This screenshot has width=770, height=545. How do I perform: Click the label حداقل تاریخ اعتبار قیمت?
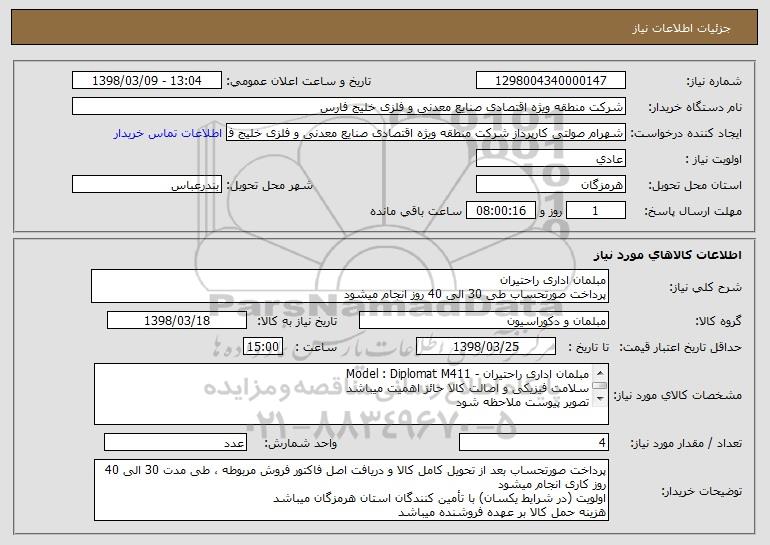point(680,347)
